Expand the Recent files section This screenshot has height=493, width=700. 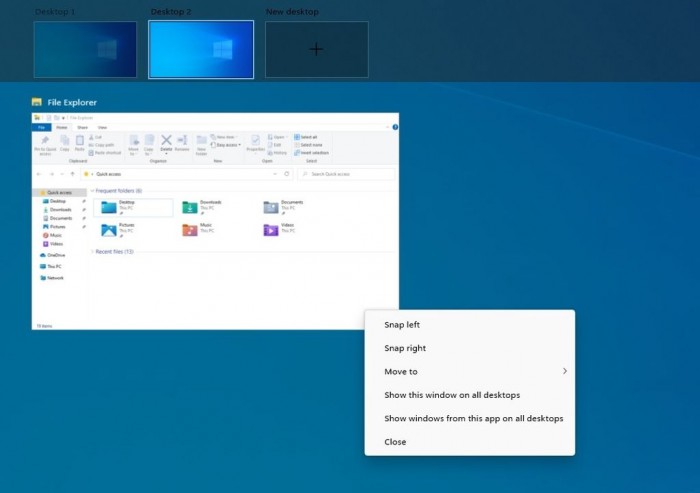(89, 252)
